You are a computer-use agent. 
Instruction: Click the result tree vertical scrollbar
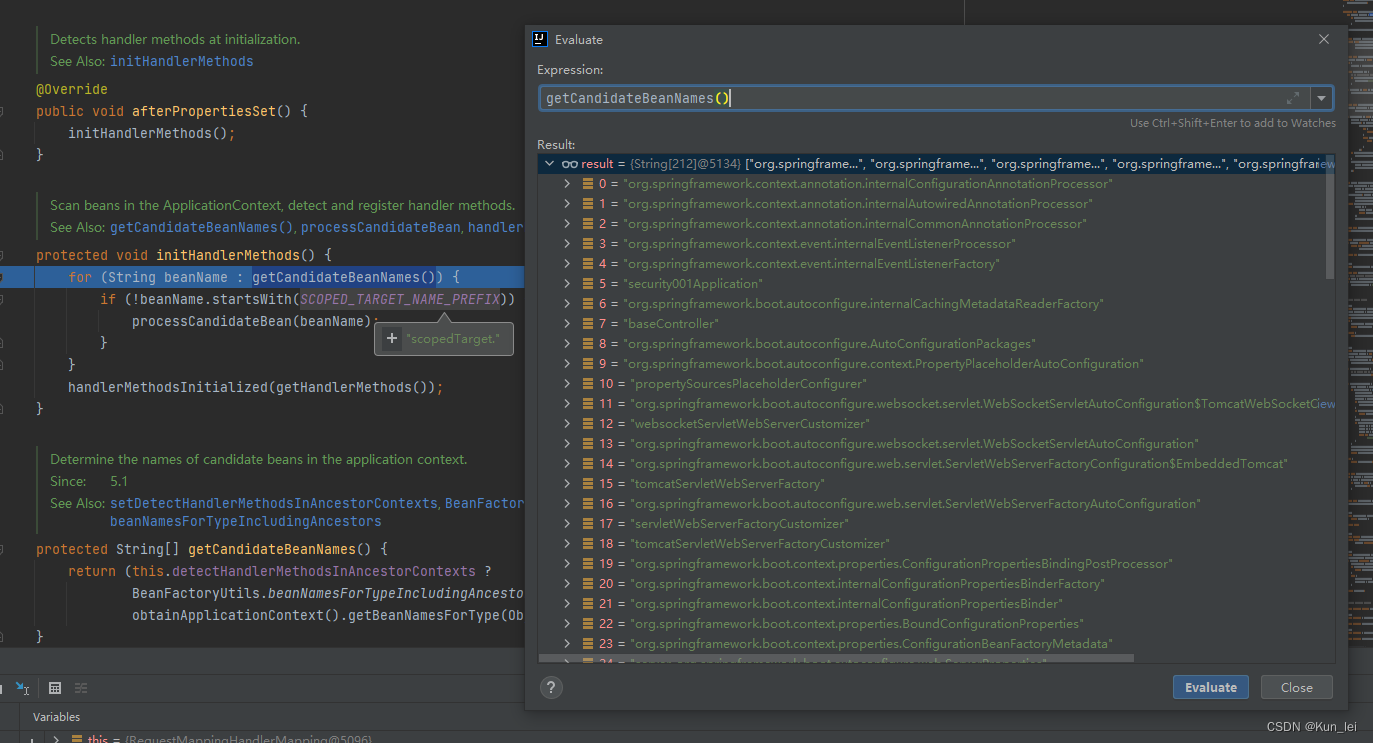(x=1329, y=217)
